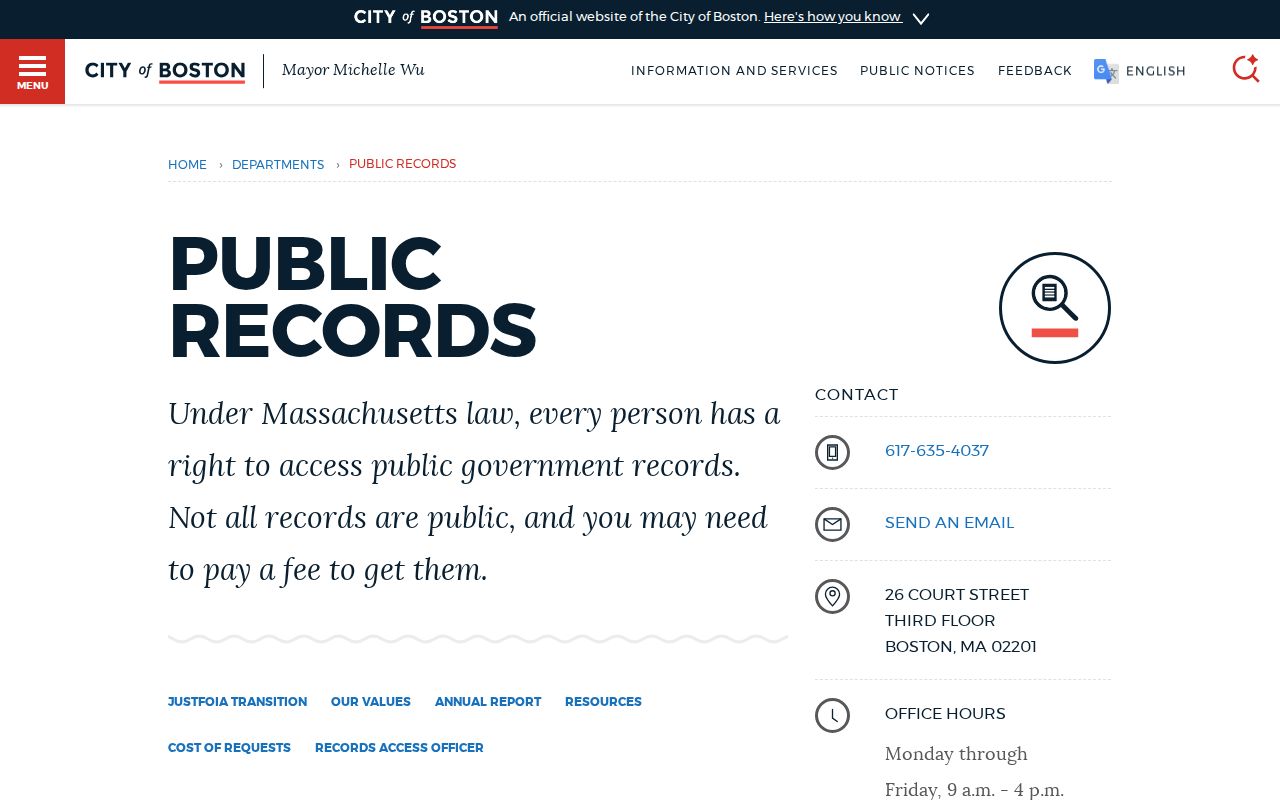
Task: Click the Google Translate icon
Action: (1106, 71)
